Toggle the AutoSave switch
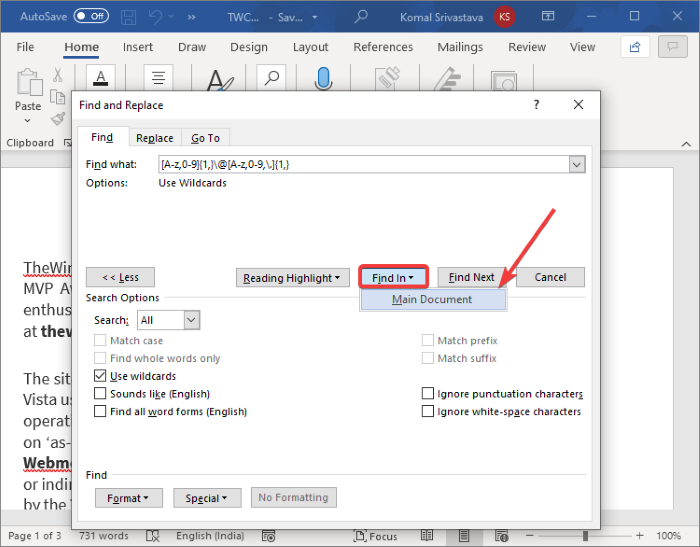The image size is (700, 547). click(91, 17)
